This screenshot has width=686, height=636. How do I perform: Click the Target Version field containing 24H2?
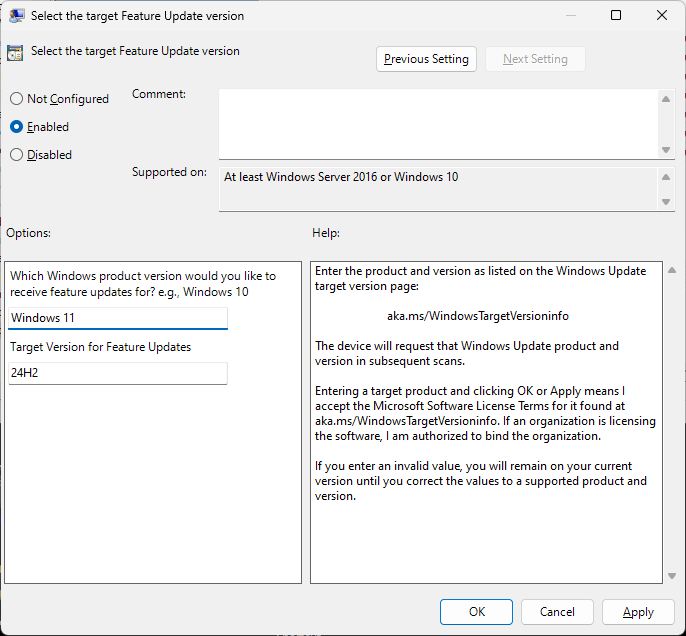[x=118, y=373]
